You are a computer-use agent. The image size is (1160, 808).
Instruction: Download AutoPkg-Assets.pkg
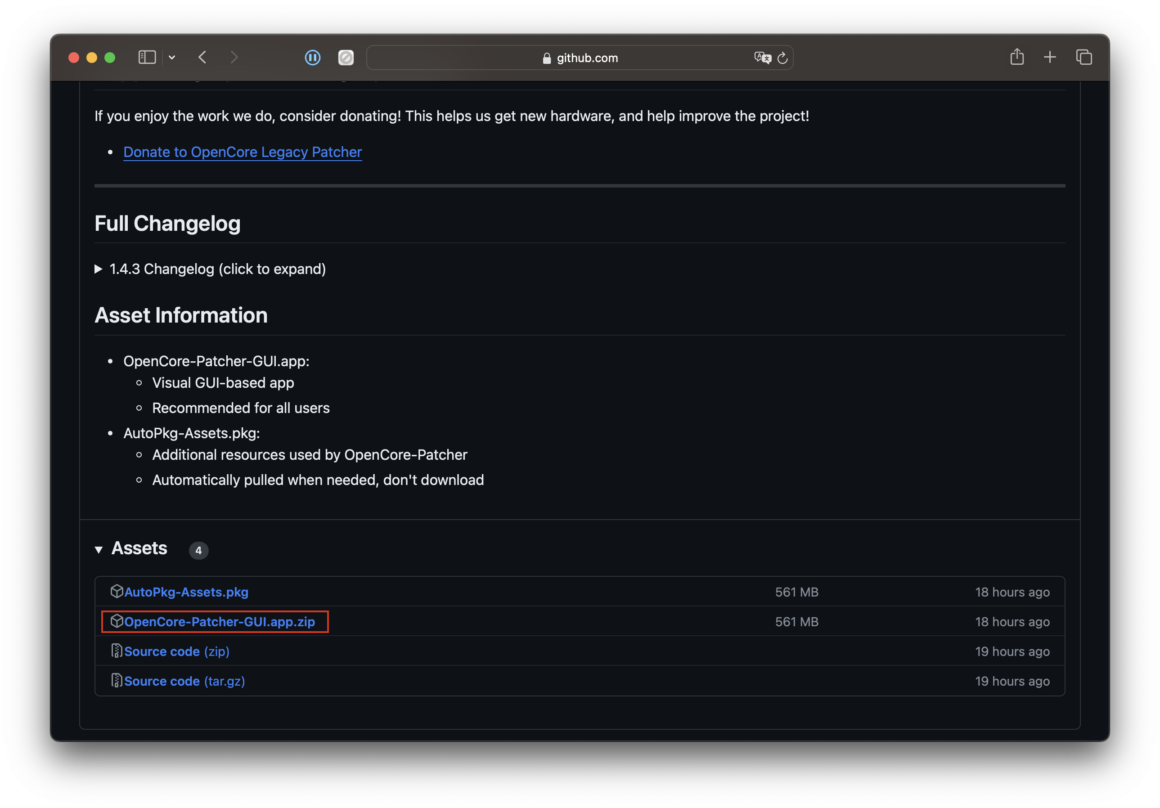pos(186,592)
